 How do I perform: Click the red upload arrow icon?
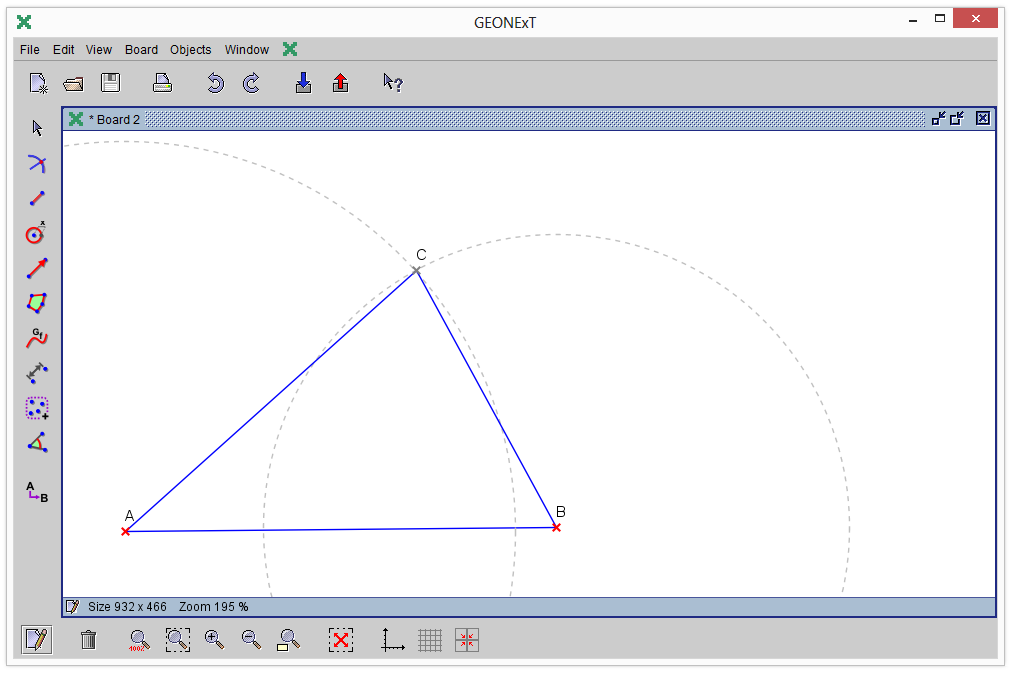click(x=340, y=83)
